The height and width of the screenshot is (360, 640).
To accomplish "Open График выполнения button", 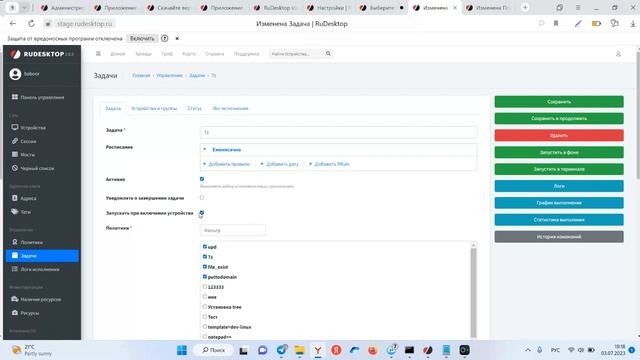I will point(559,203).
